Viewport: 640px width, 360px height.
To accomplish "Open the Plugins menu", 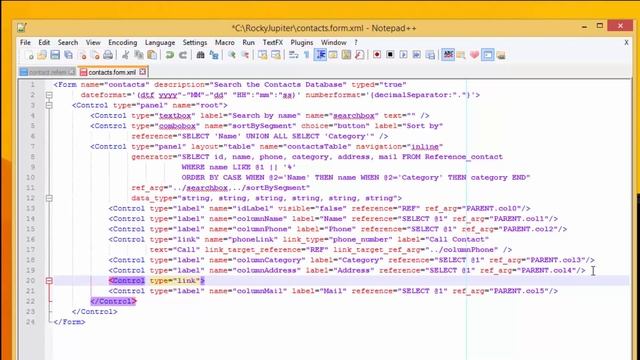I will [x=302, y=42].
